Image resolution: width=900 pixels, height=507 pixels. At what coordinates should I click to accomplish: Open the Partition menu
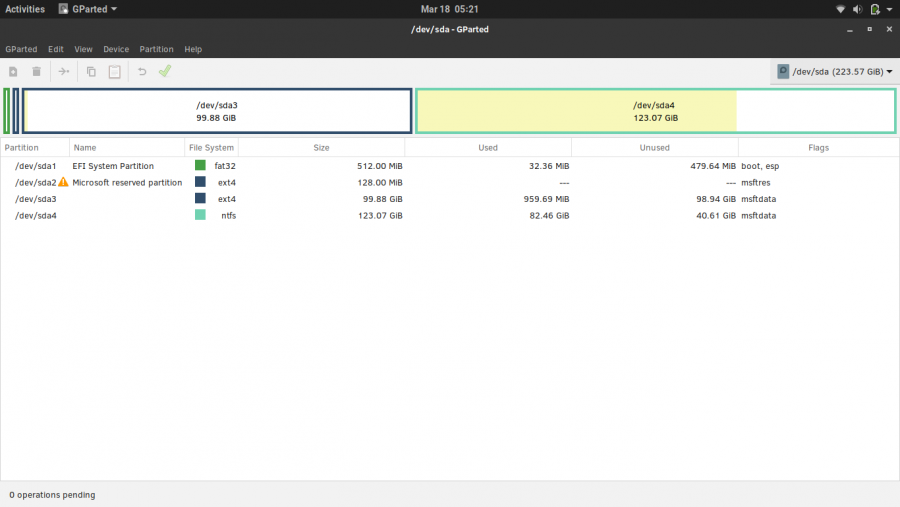pos(156,49)
